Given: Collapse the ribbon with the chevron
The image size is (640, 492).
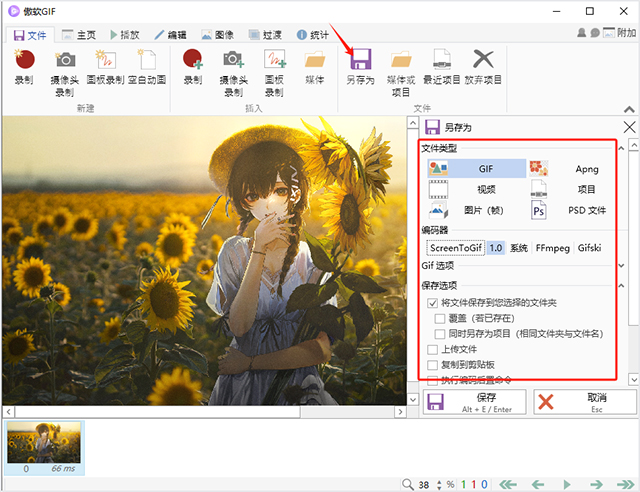Looking at the screenshot, I should [629, 109].
